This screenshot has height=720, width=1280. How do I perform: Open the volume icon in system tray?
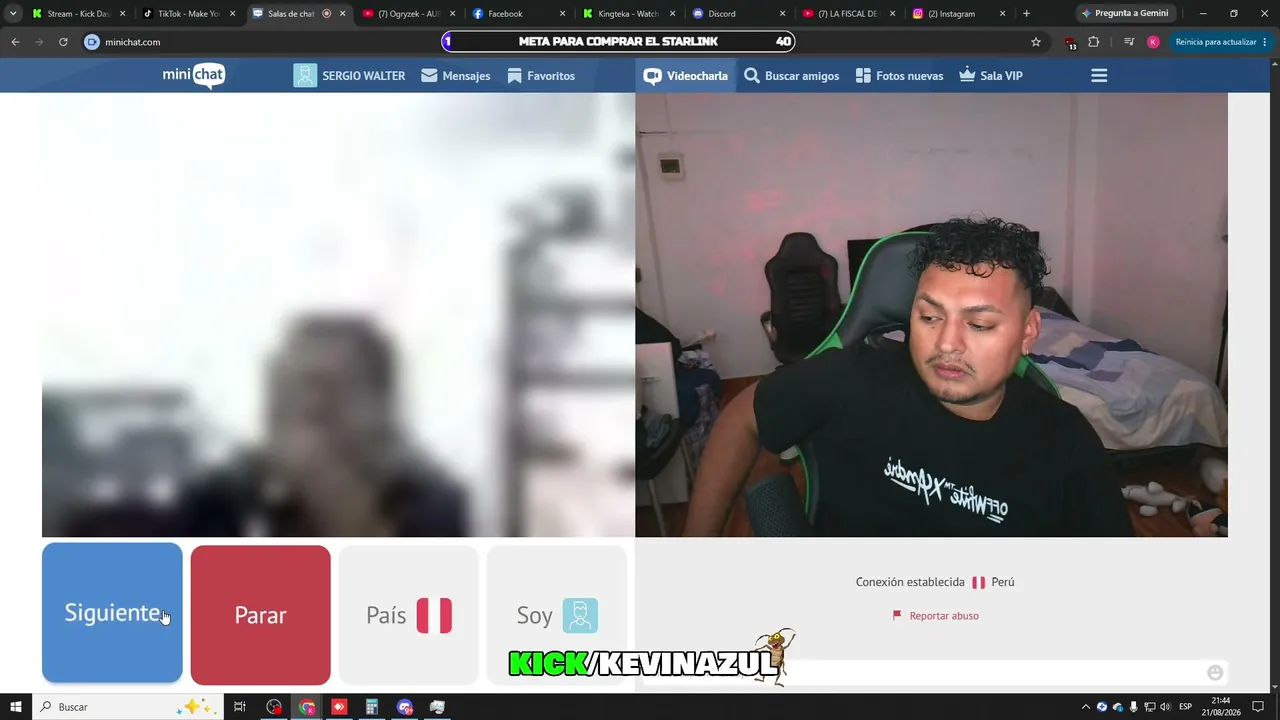(1165, 707)
